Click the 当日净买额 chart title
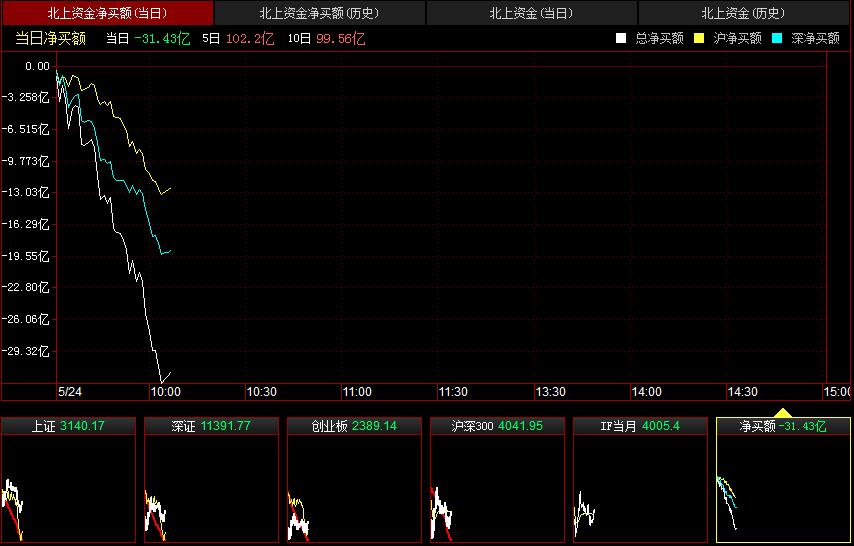Screen dimensions: 854x546 pyautogui.click(x=50, y=38)
